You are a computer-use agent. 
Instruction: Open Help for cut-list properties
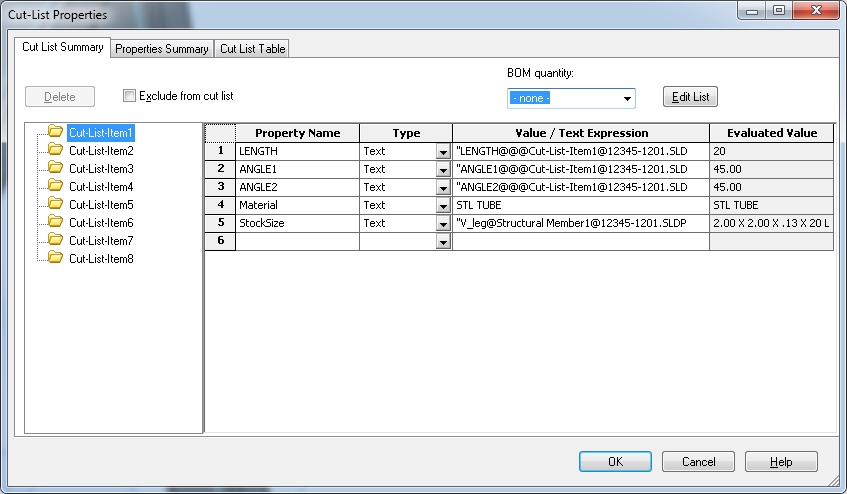pyautogui.click(x=781, y=462)
